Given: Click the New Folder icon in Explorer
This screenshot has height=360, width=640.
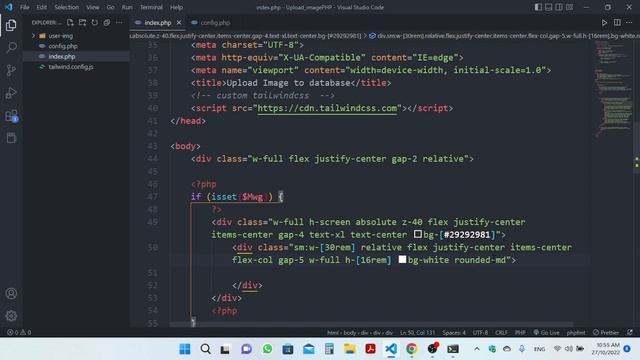Looking at the screenshot, I should click(x=82, y=22).
